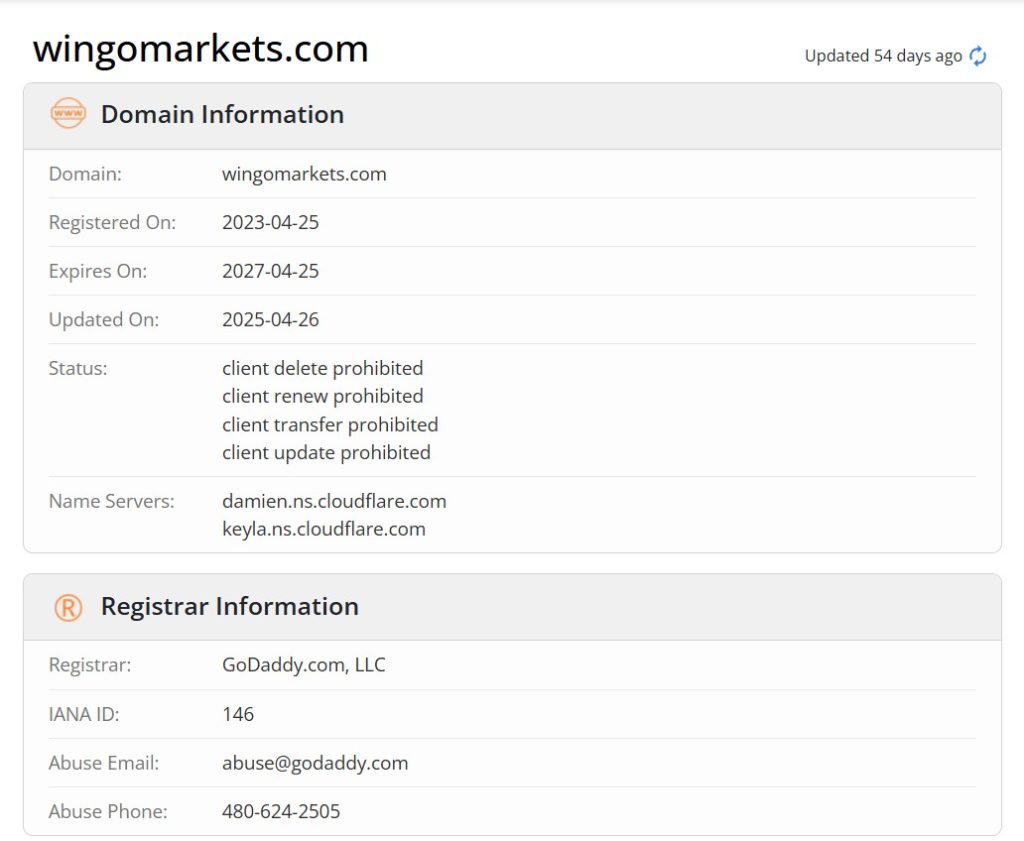1024x841 pixels.
Task: Click the status 'client renew prohibited'
Action: pos(323,396)
